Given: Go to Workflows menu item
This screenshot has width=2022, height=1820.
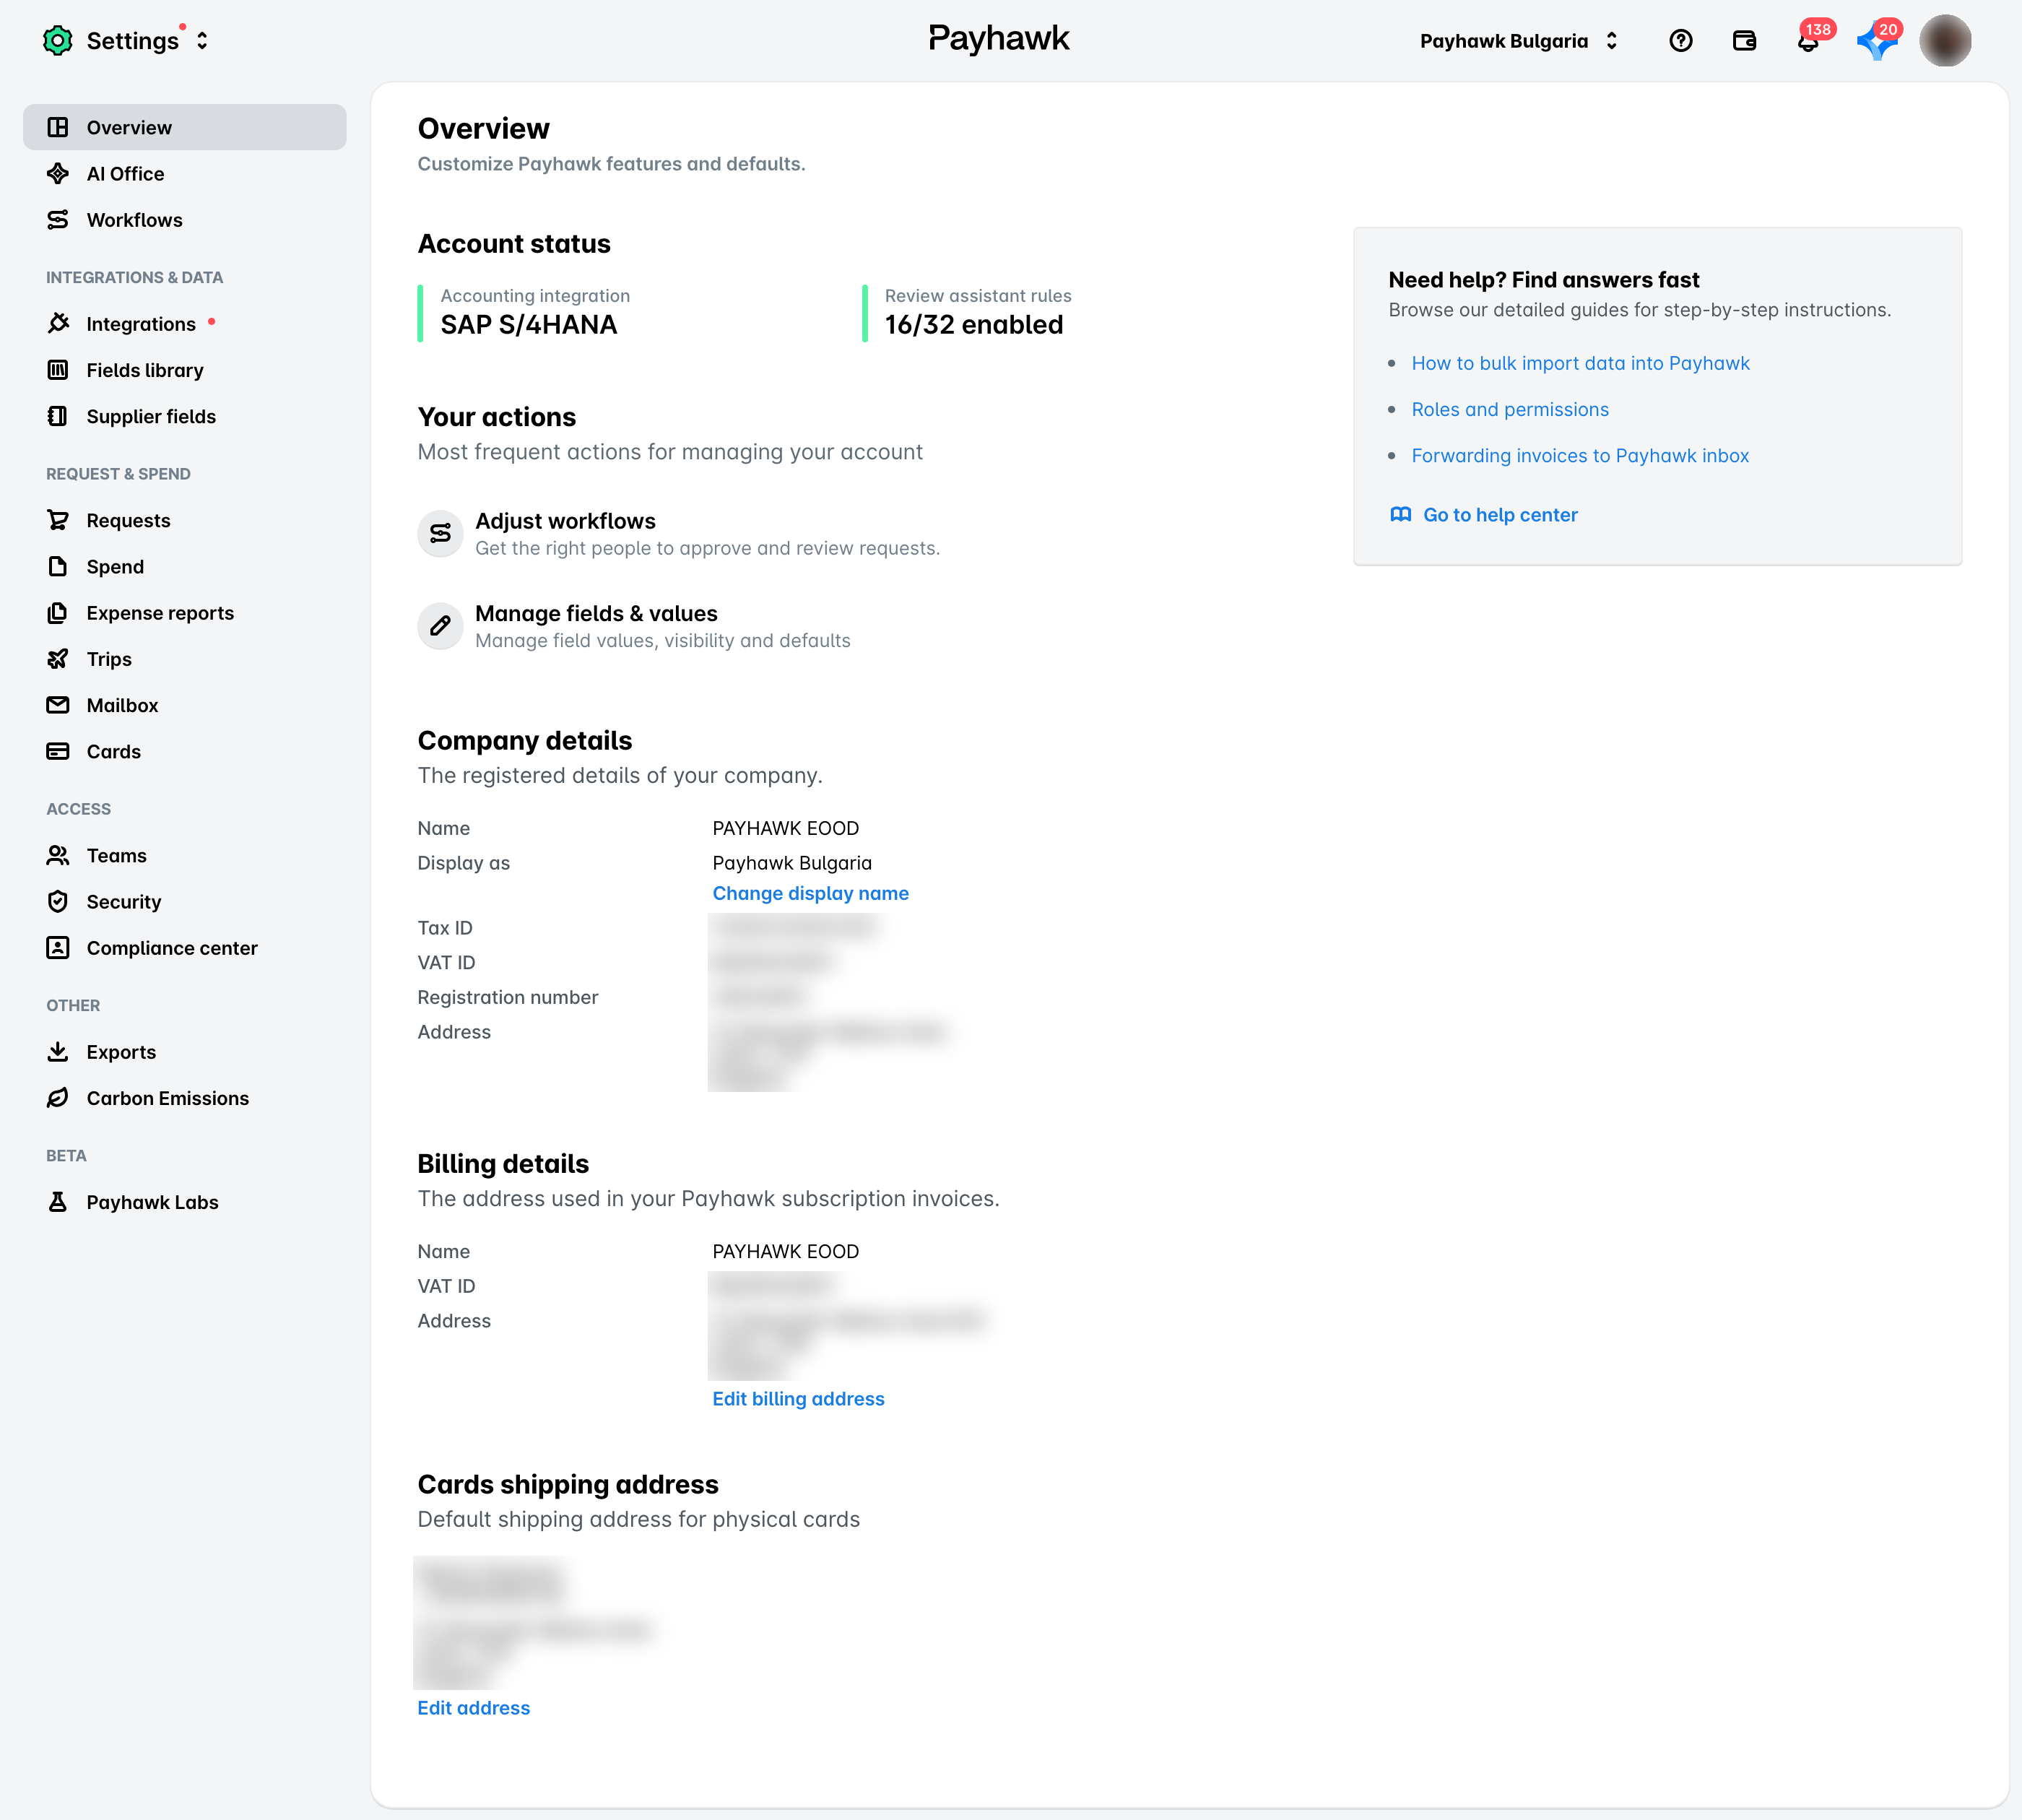Looking at the screenshot, I should (185, 219).
